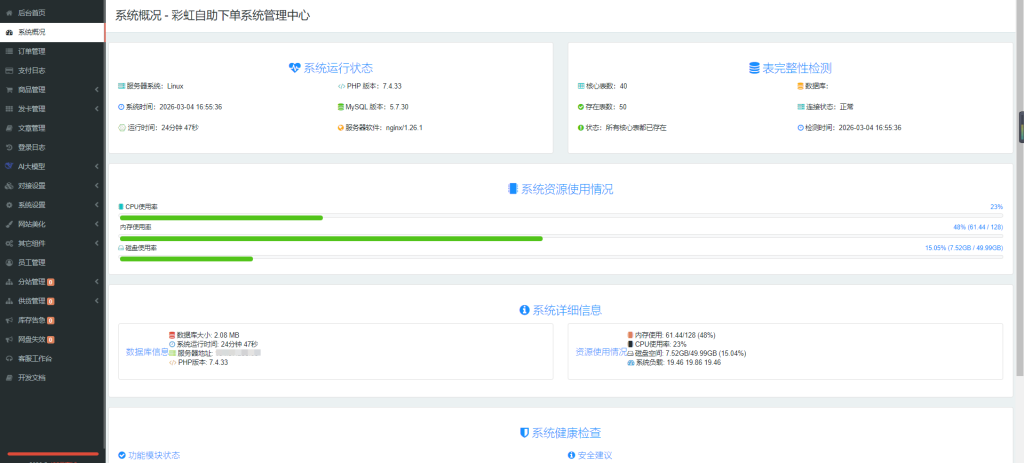This screenshot has width=1024, height=463.
Task: Click the 功能模块状态 heading link
Action: (x=153, y=455)
